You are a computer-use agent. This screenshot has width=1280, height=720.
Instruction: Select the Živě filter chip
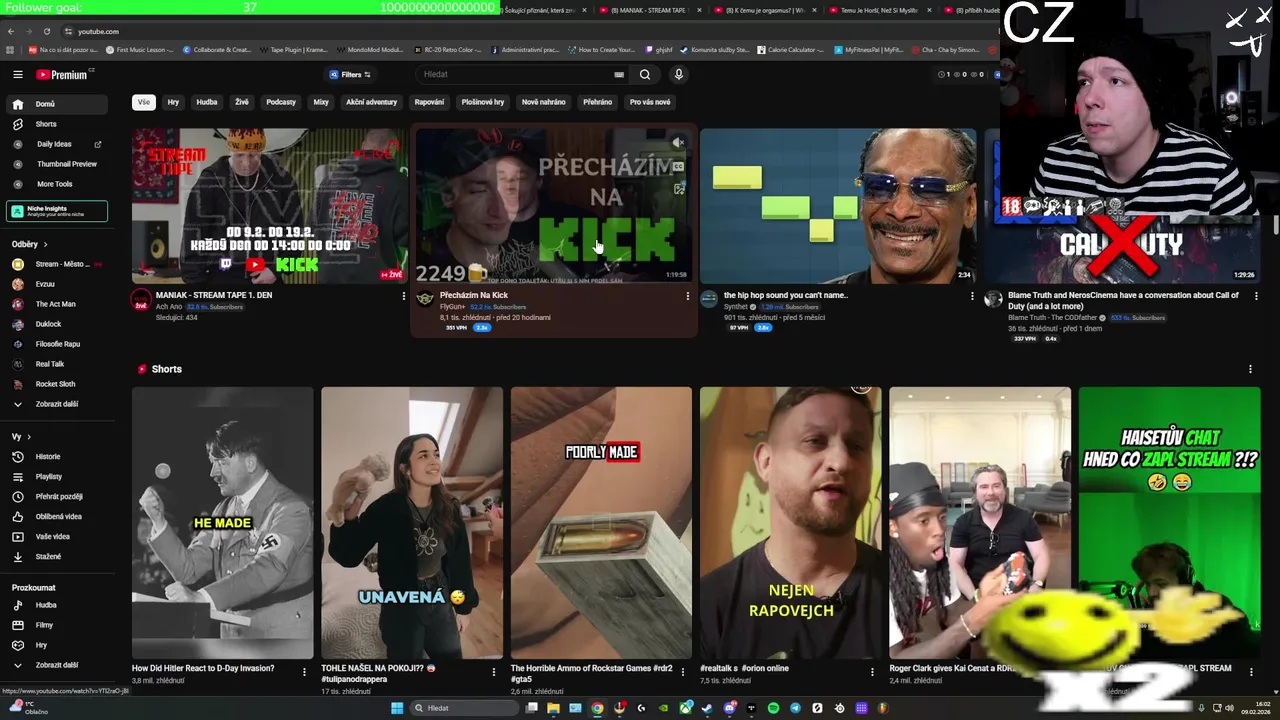242,102
